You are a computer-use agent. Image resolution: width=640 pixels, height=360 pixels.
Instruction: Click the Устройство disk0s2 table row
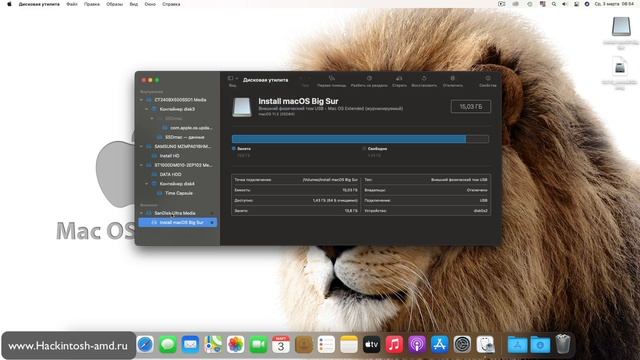click(426, 211)
